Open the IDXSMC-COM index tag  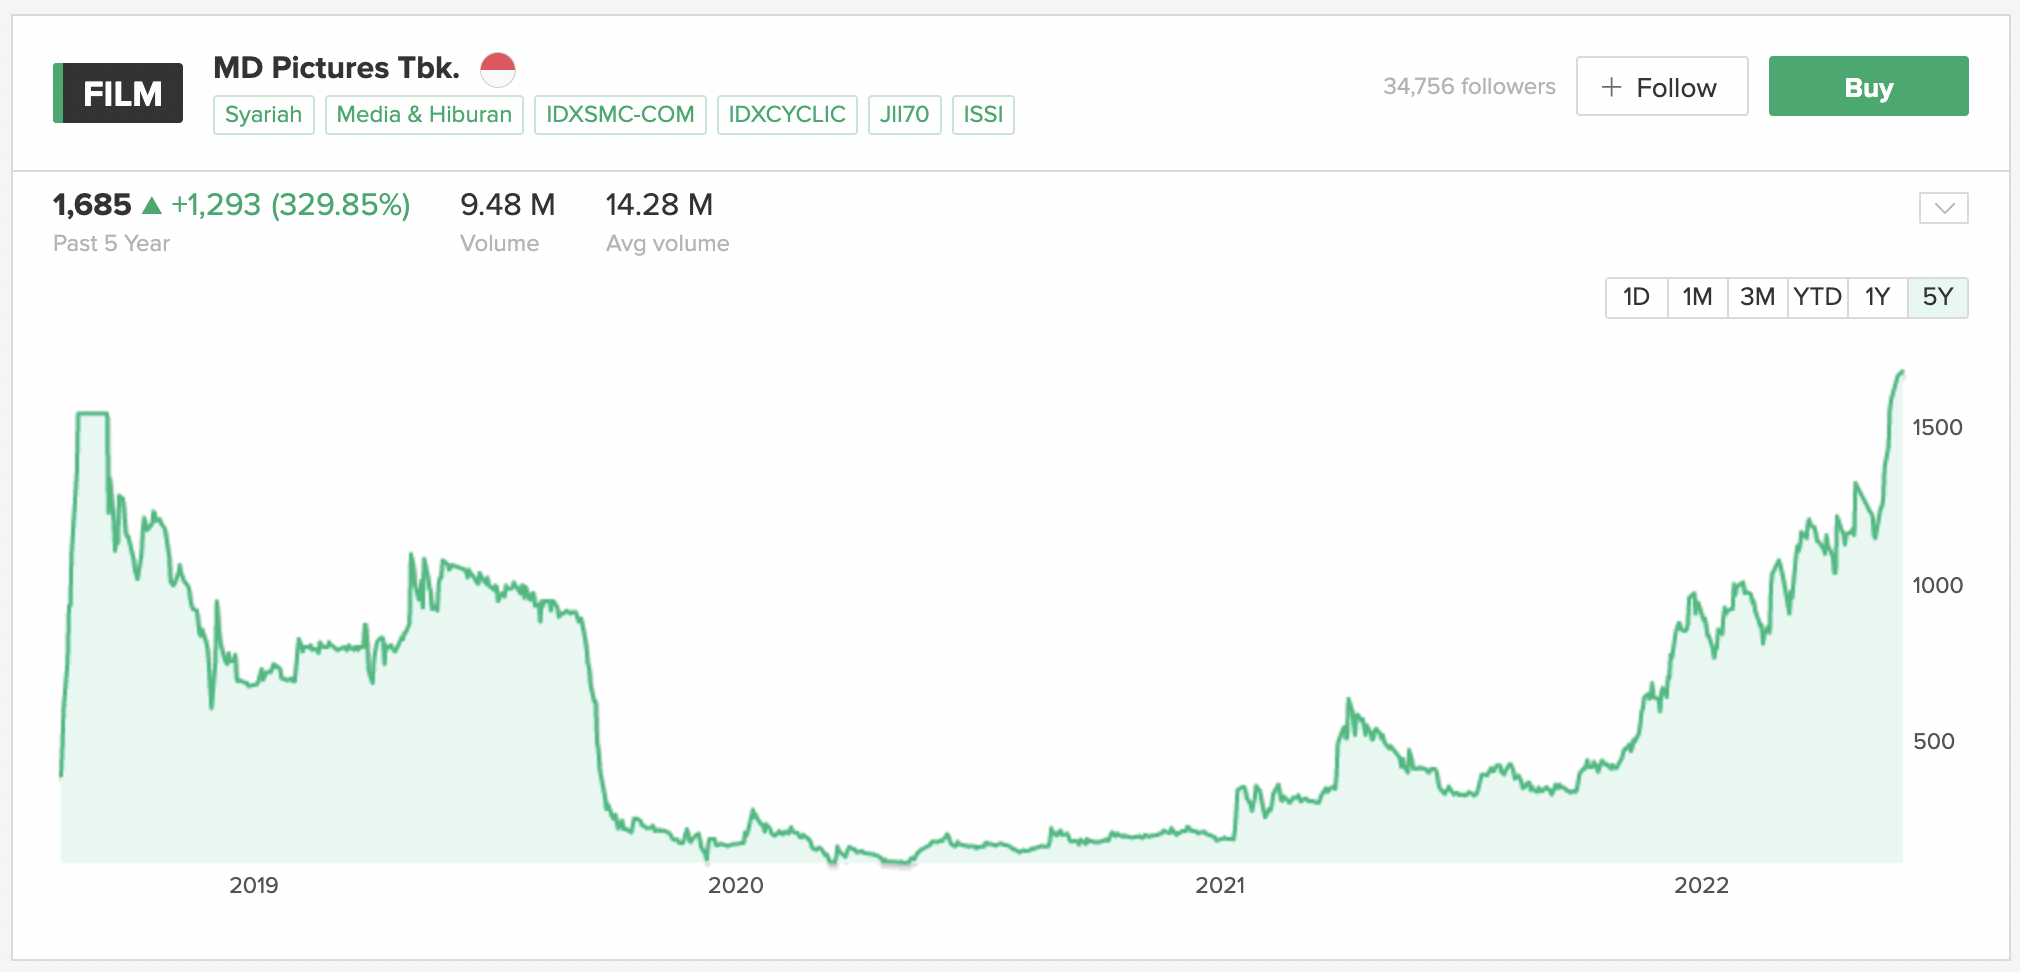(620, 115)
